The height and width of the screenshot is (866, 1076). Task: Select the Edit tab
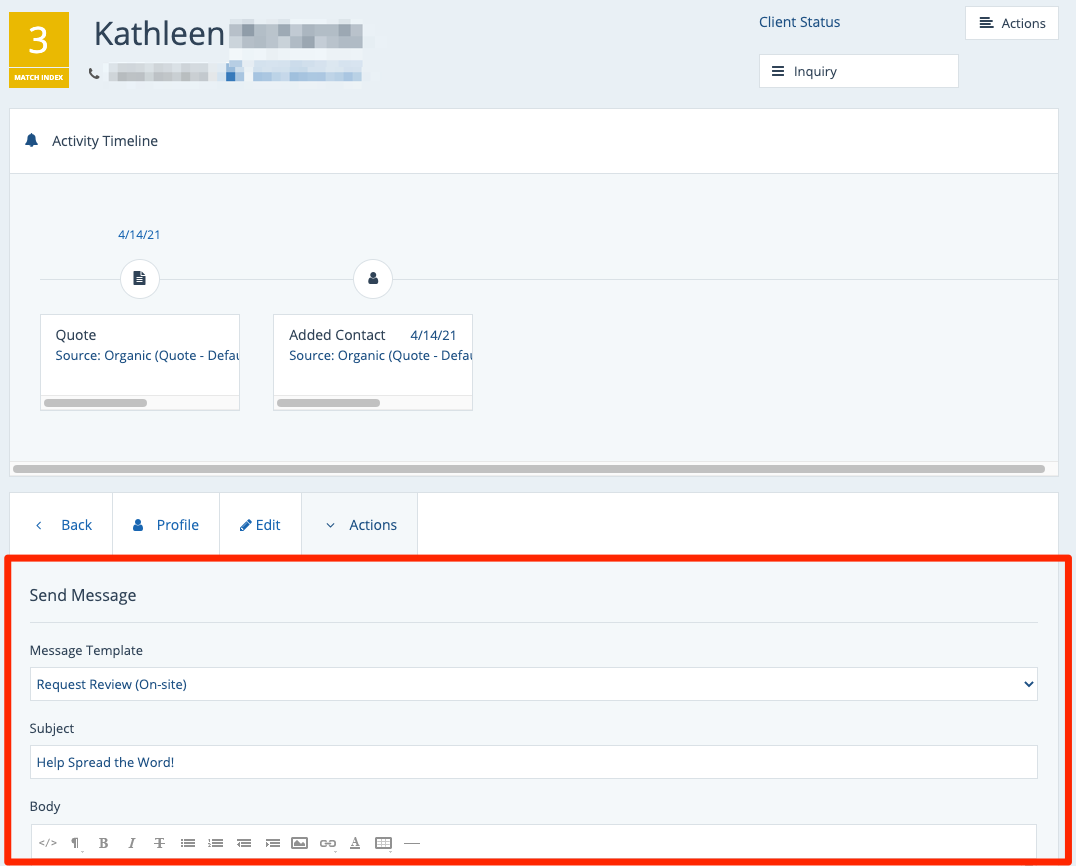(x=260, y=525)
